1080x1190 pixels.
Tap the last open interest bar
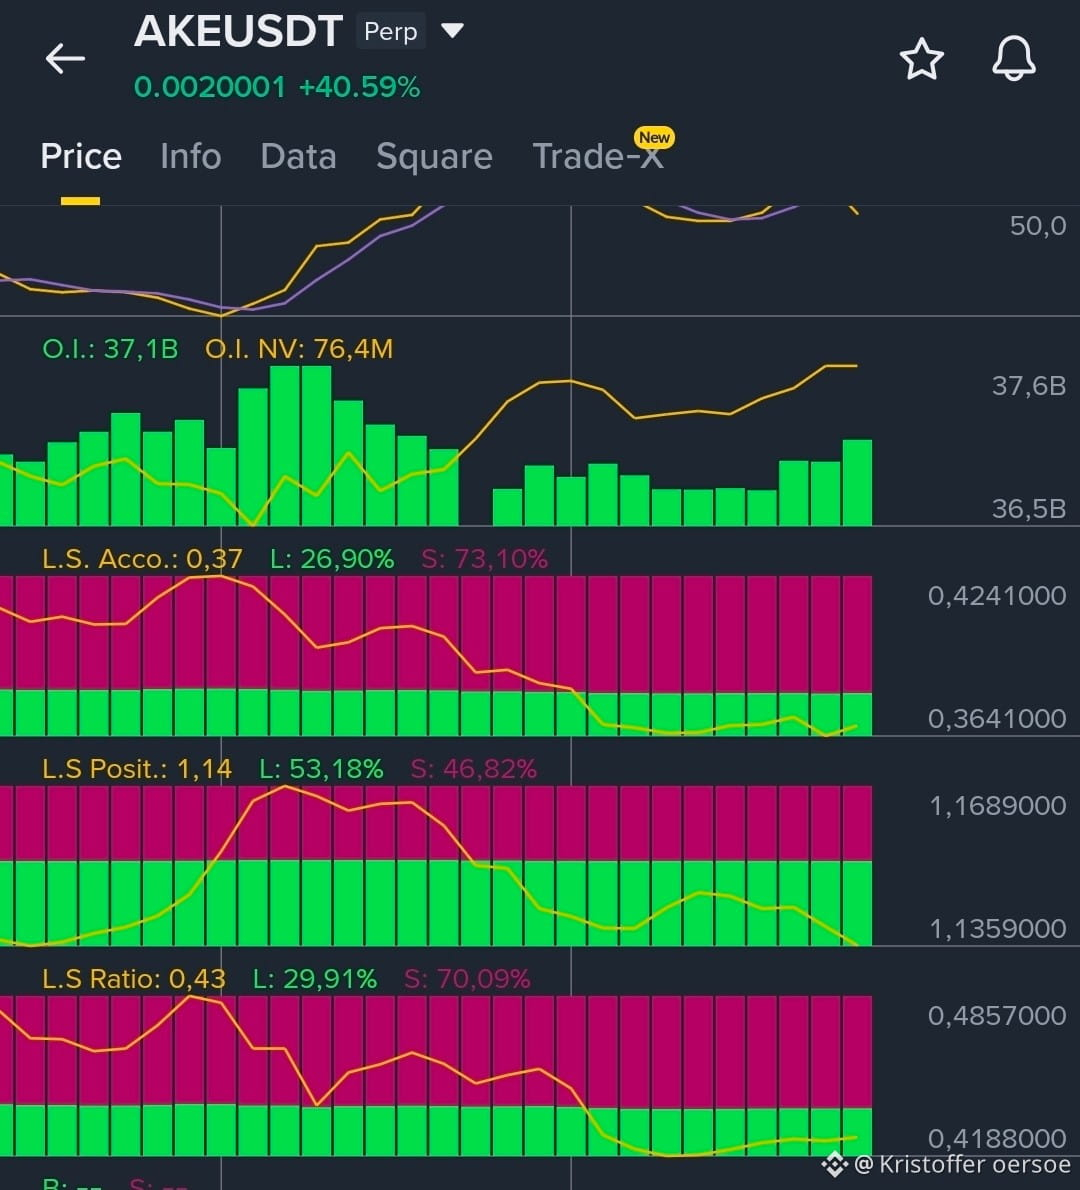coord(857,483)
